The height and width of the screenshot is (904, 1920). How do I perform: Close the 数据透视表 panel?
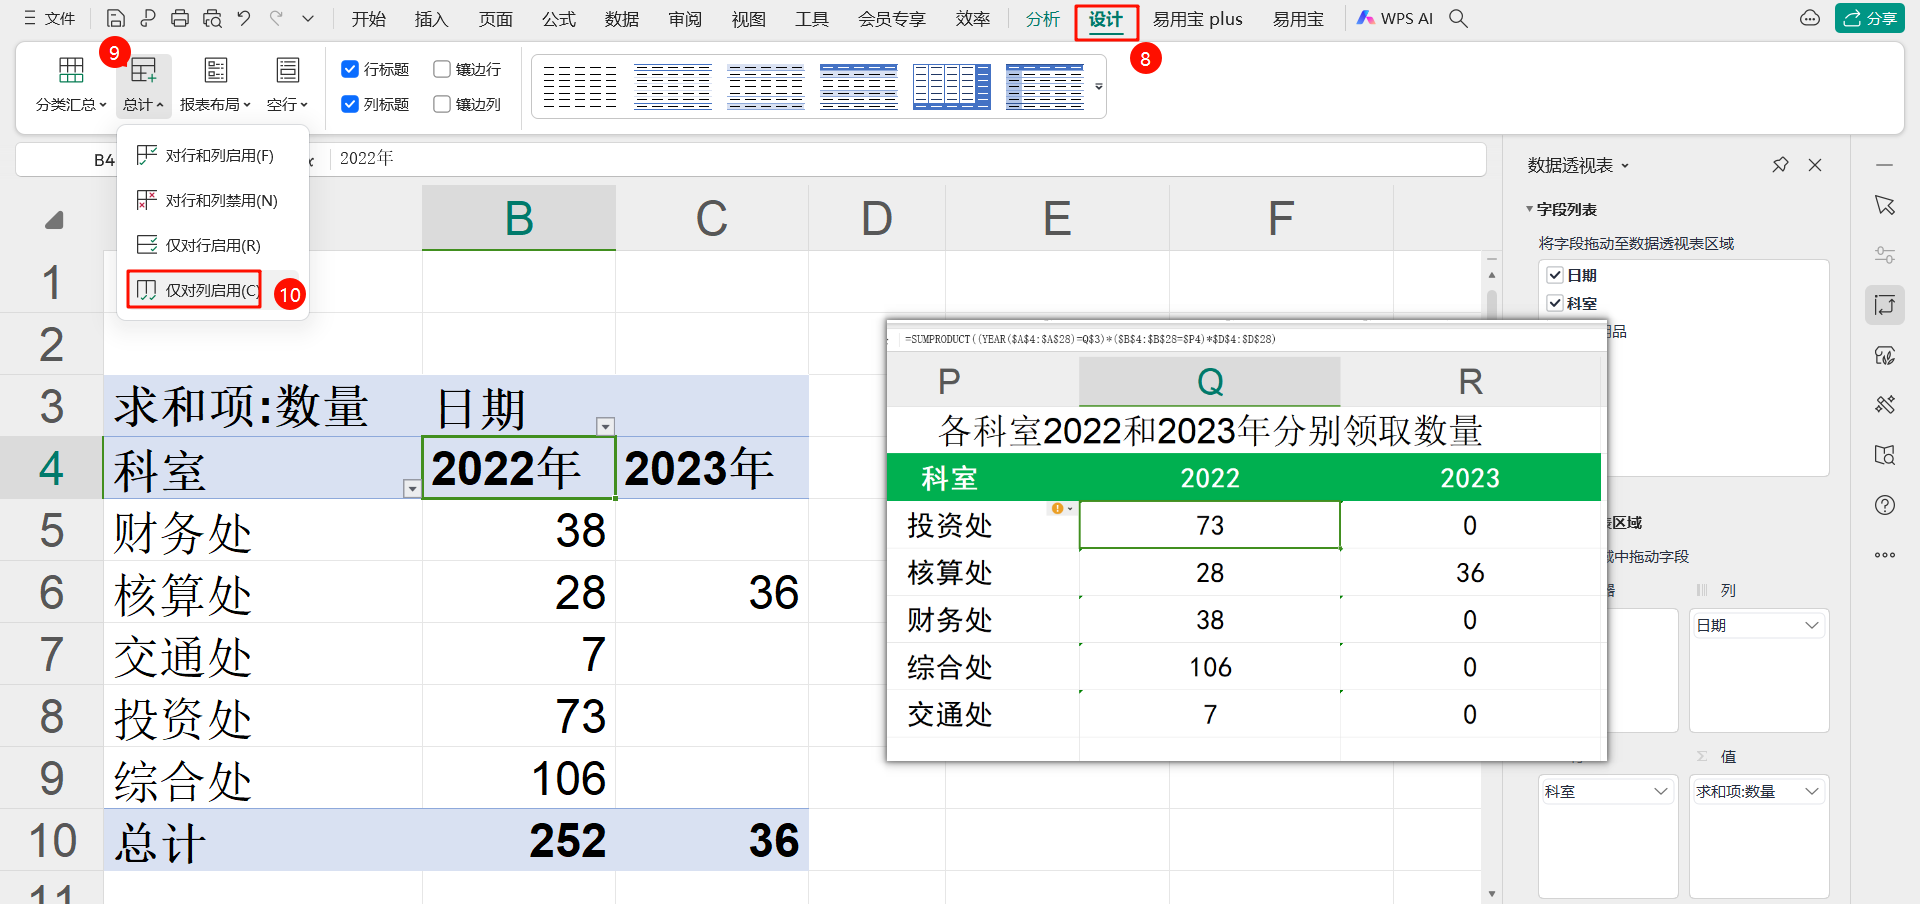coord(1815,165)
